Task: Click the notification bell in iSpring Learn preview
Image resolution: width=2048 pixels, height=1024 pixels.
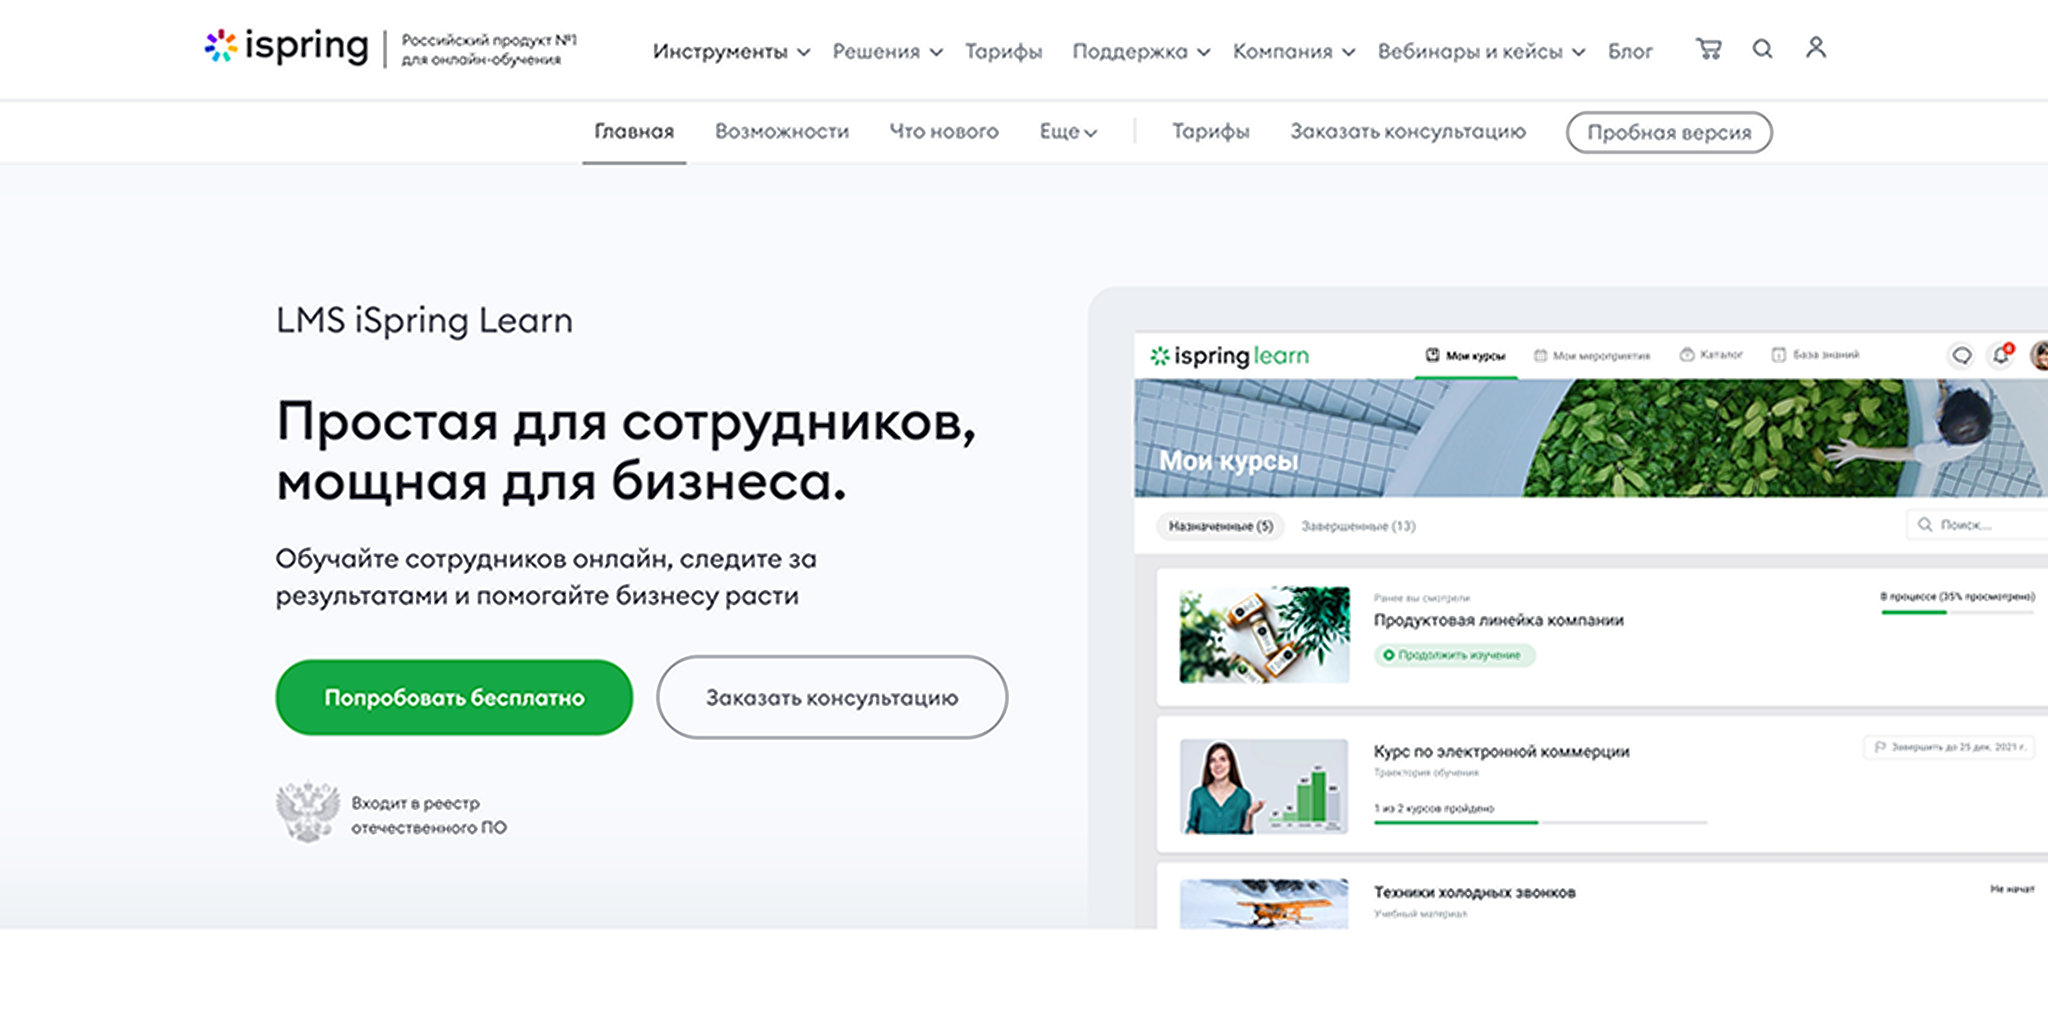Action: tap(2001, 355)
